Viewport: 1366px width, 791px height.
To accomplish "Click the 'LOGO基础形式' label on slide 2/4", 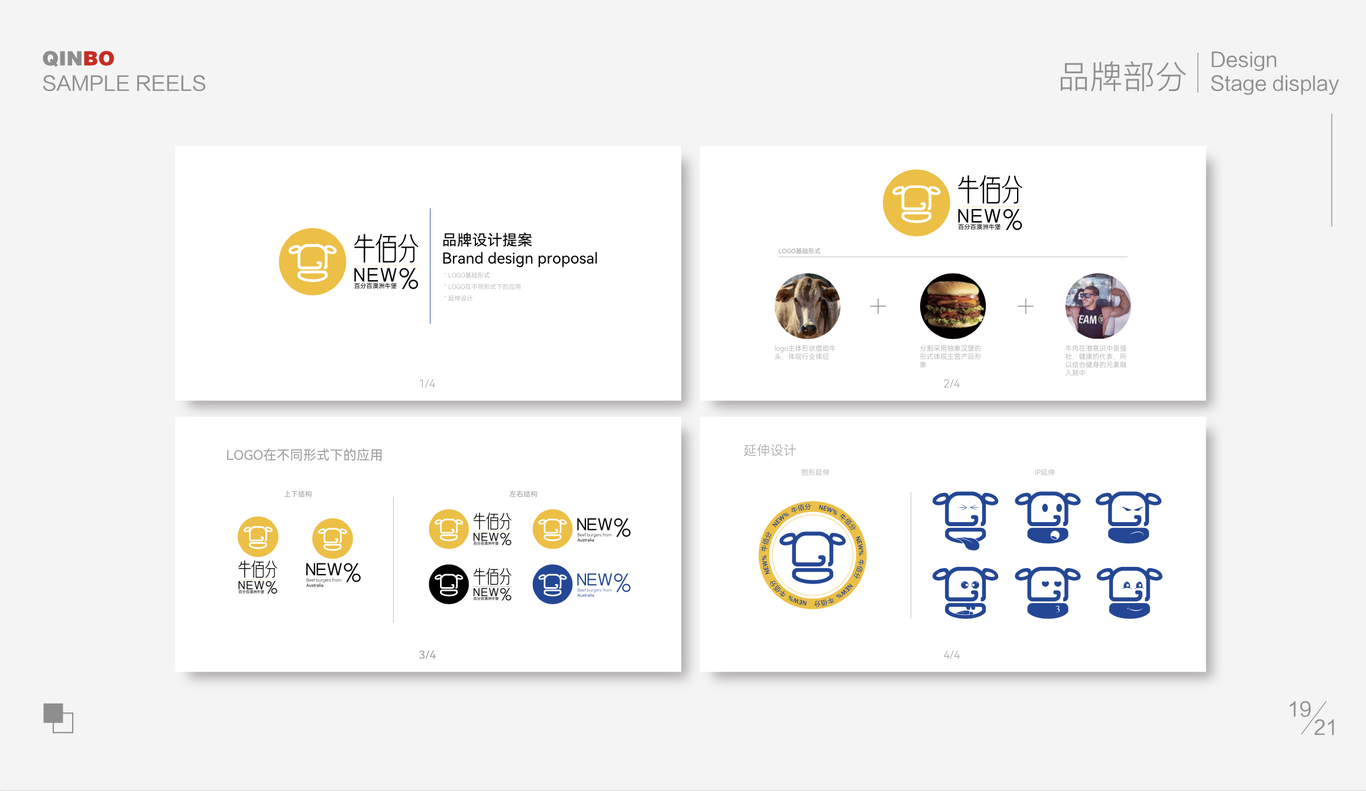I will (799, 251).
